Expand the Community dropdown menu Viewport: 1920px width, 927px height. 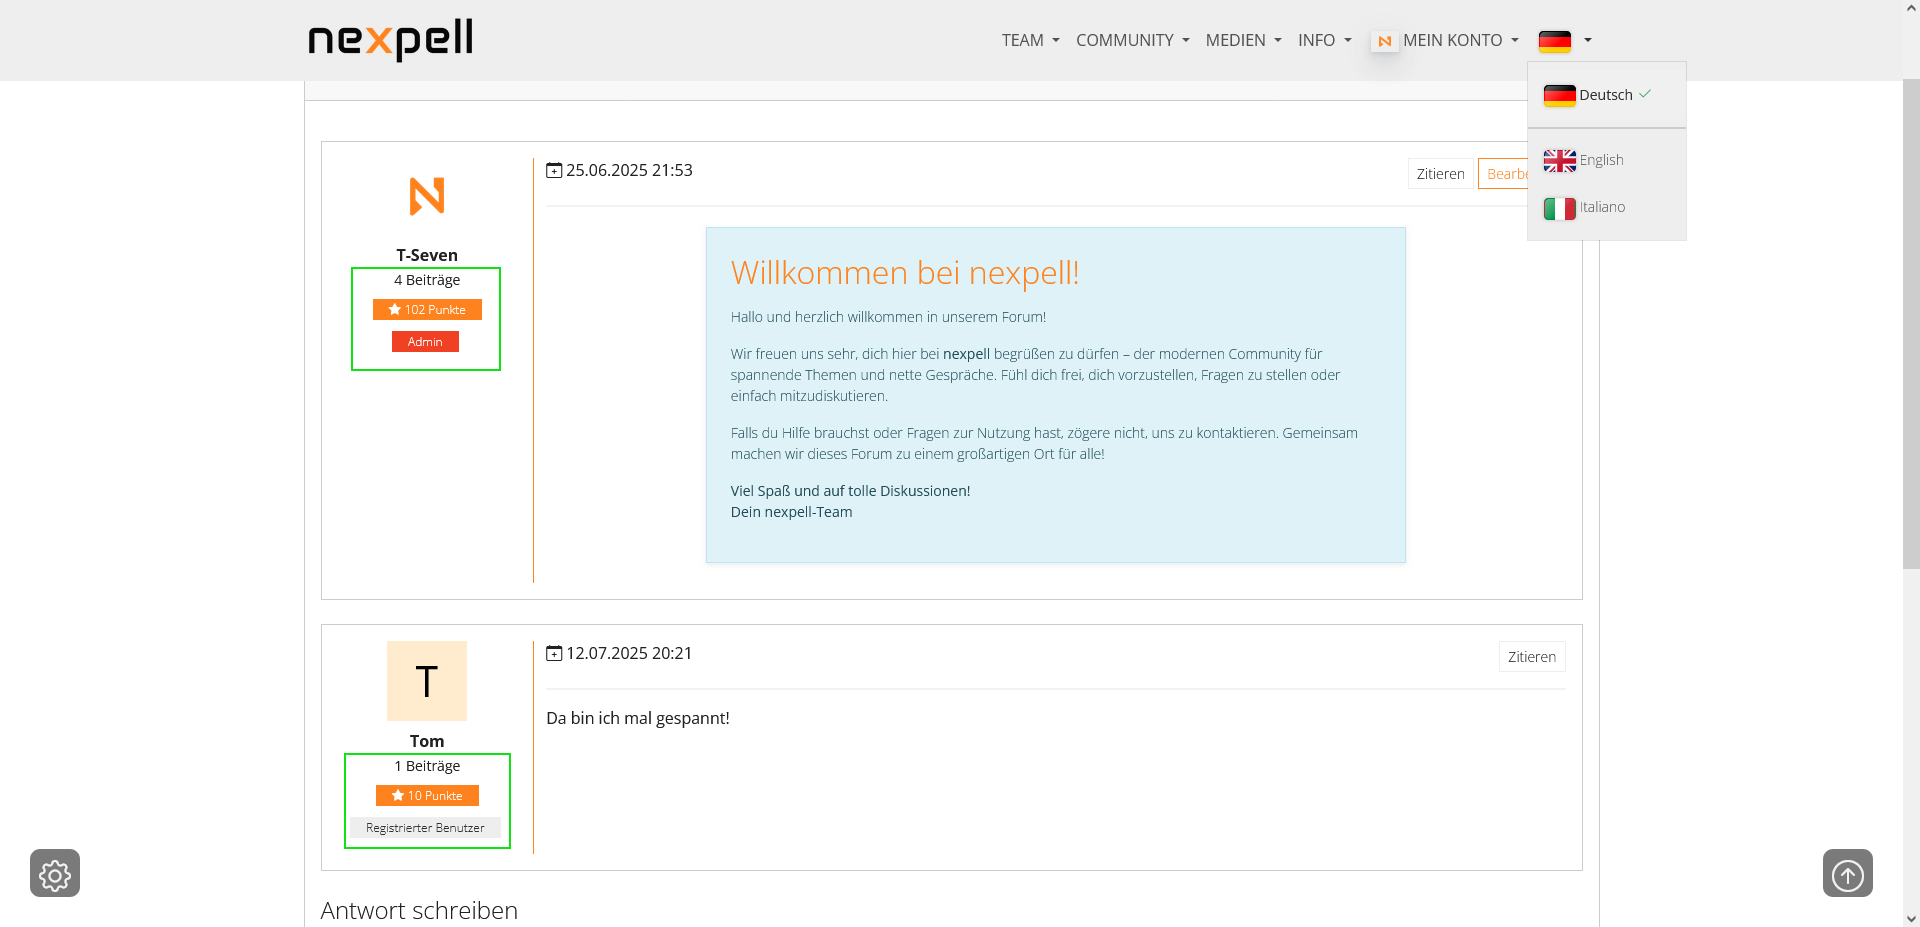(1132, 41)
